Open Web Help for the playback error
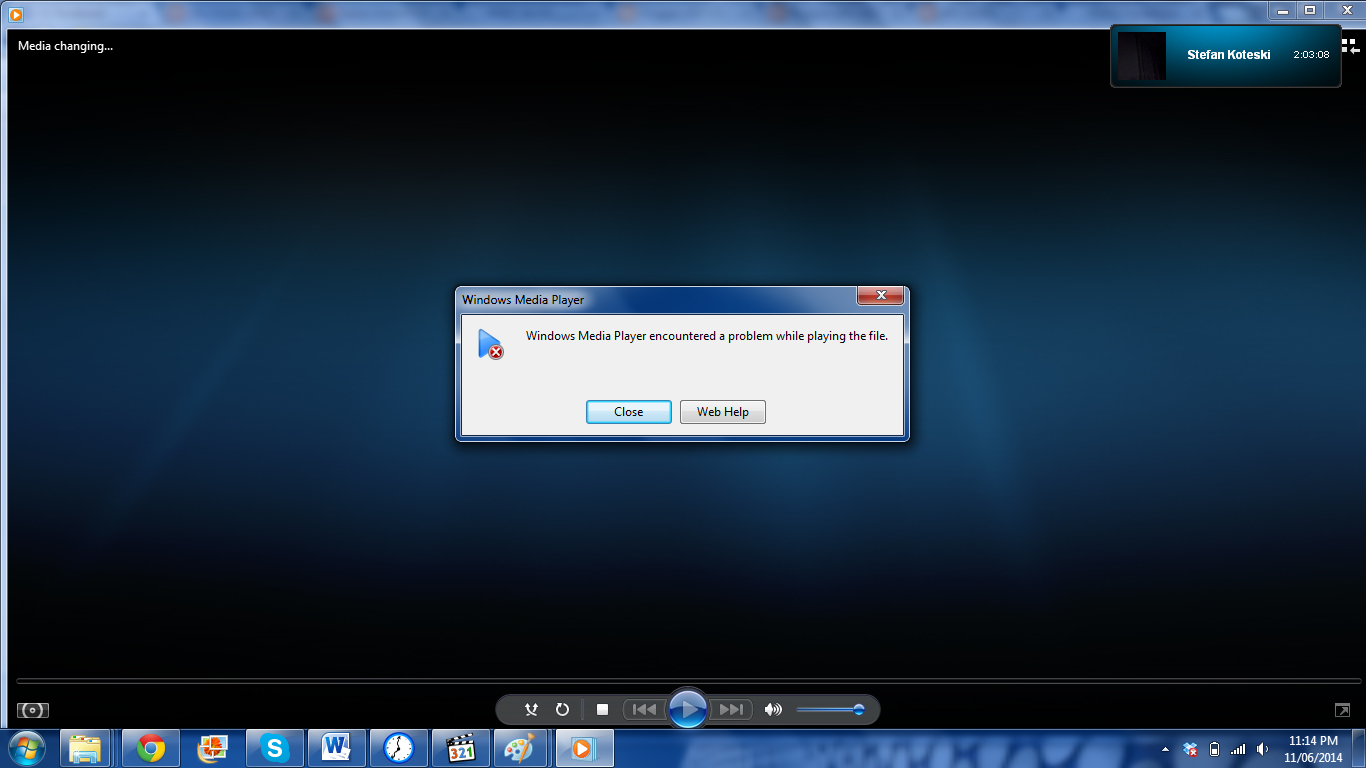The height and width of the screenshot is (768, 1366). tap(722, 412)
